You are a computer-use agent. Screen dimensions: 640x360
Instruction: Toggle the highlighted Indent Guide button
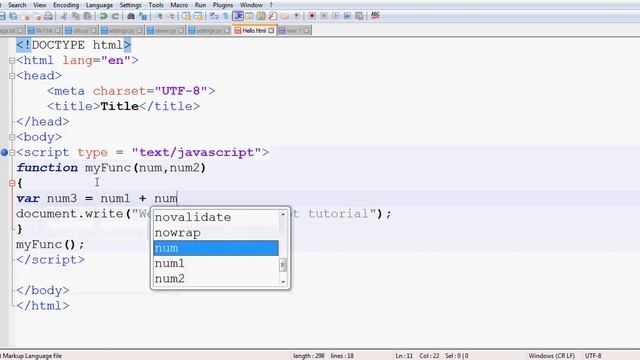[238, 16]
